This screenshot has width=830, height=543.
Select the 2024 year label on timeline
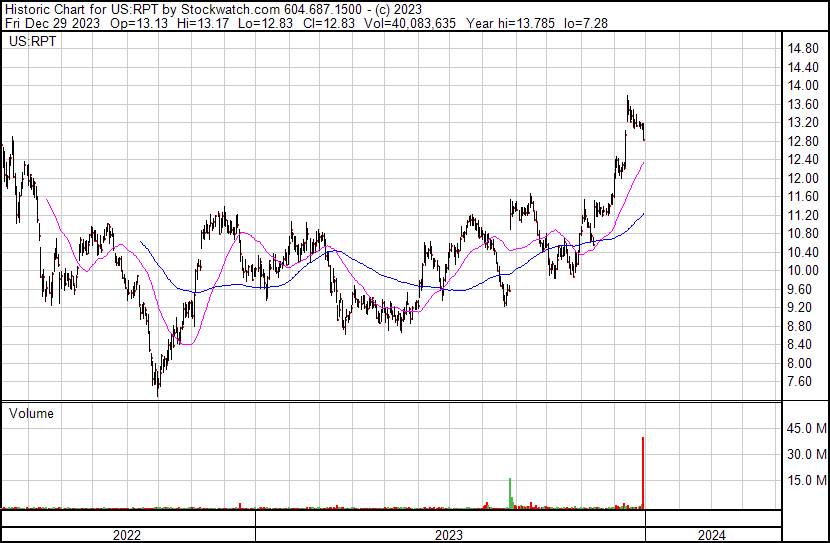click(x=711, y=535)
